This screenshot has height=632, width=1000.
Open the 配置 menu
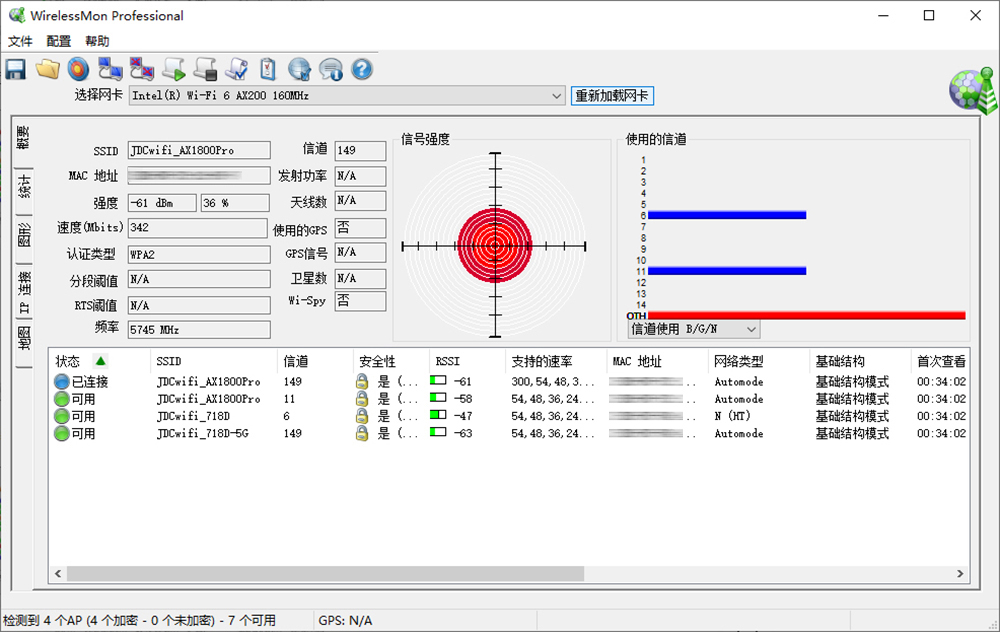pyautogui.click(x=58, y=41)
